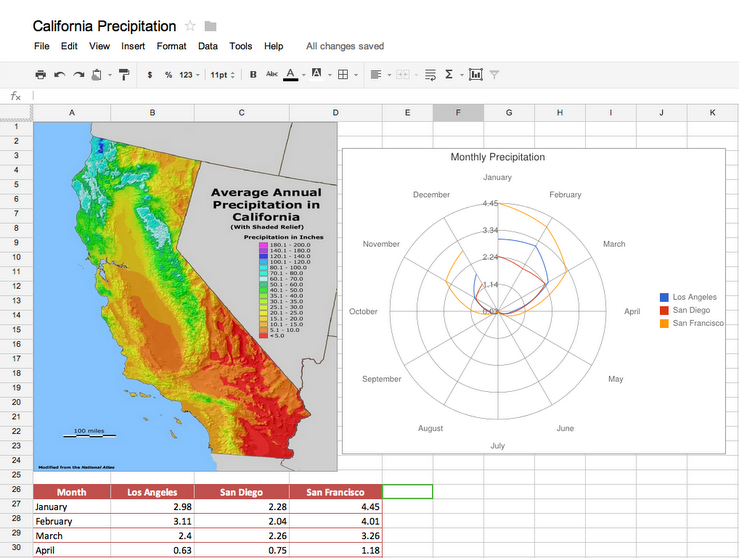
Task: Format selection as currency
Action: click(150, 74)
